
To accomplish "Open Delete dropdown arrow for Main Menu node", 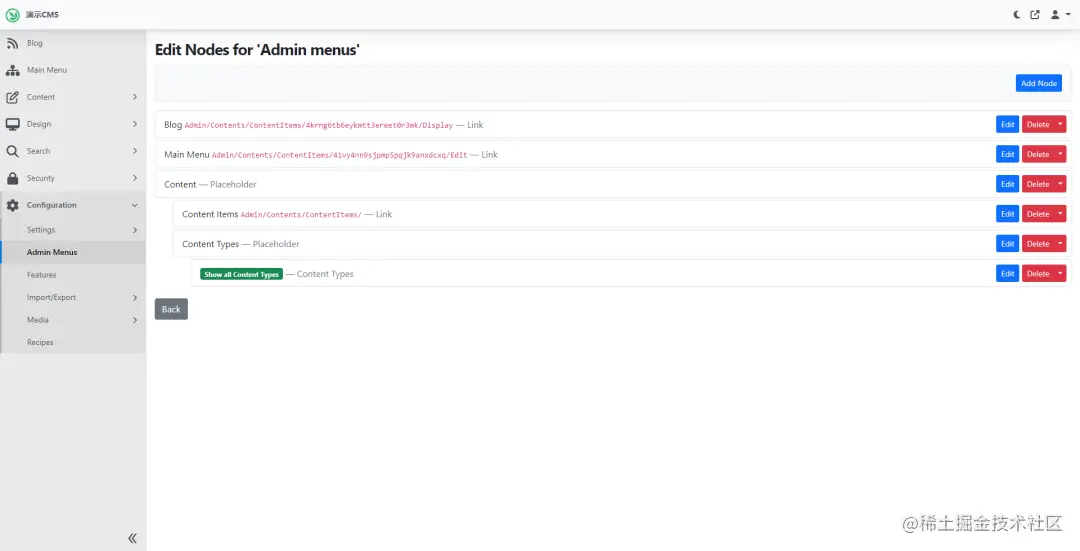I will tap(1060, 154).
